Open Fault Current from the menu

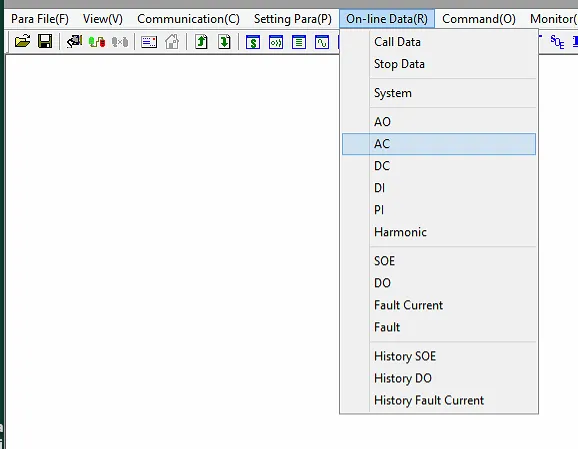[439, 305]
